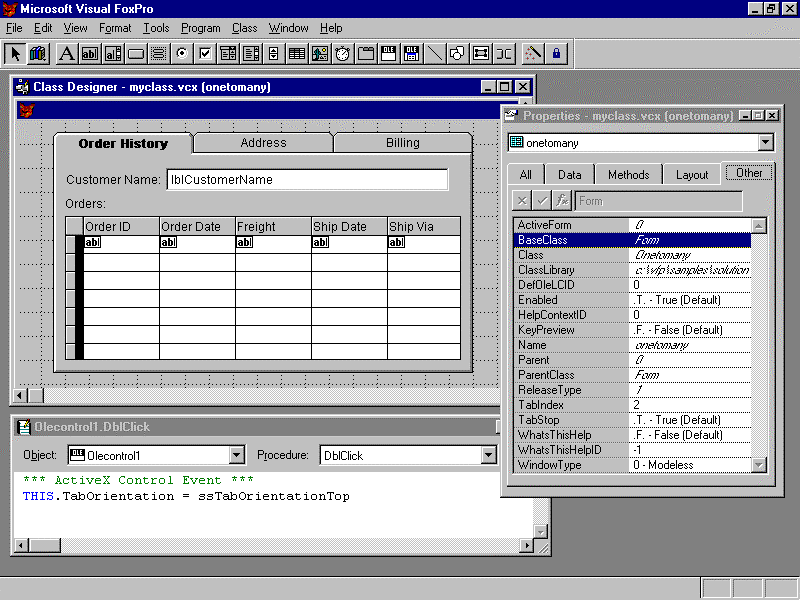
Task: Select the Order History page tab
Action: (123, 143)
